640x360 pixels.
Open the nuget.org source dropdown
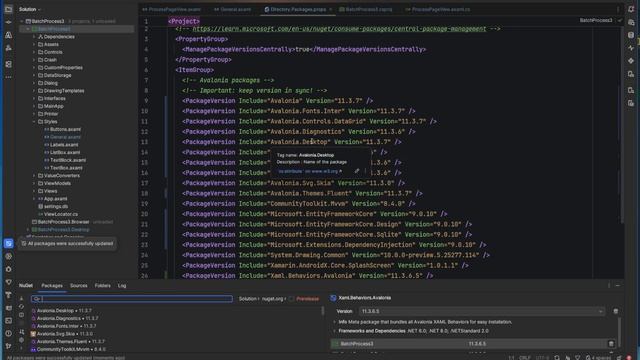pyautogui.click(x=274, y=299)
